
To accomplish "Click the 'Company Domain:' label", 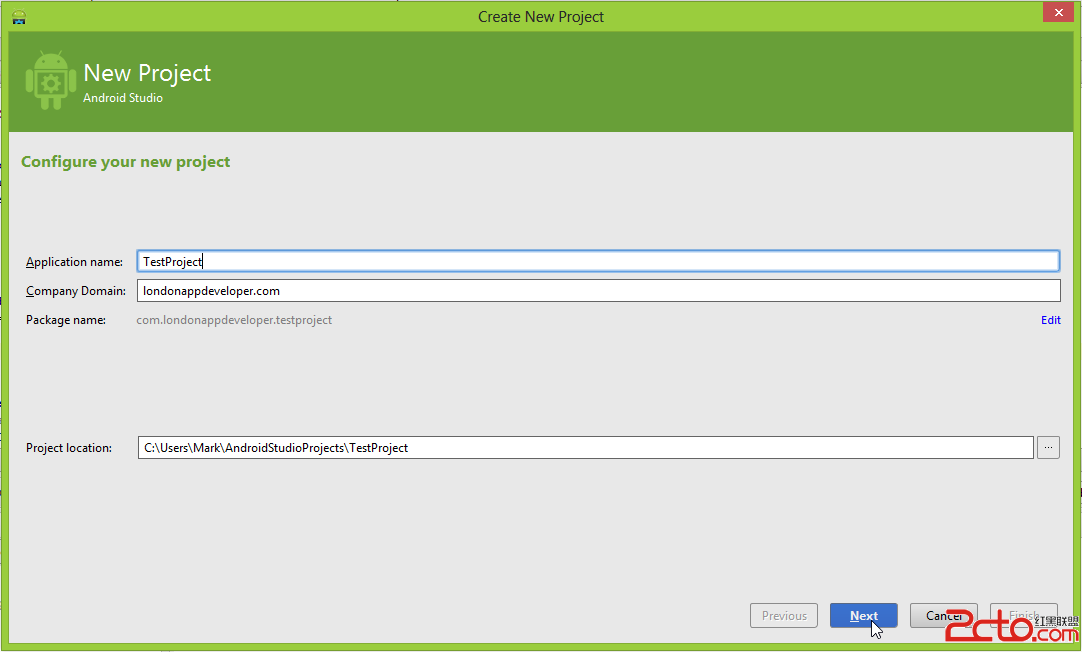I will click(x=76, y=291).
